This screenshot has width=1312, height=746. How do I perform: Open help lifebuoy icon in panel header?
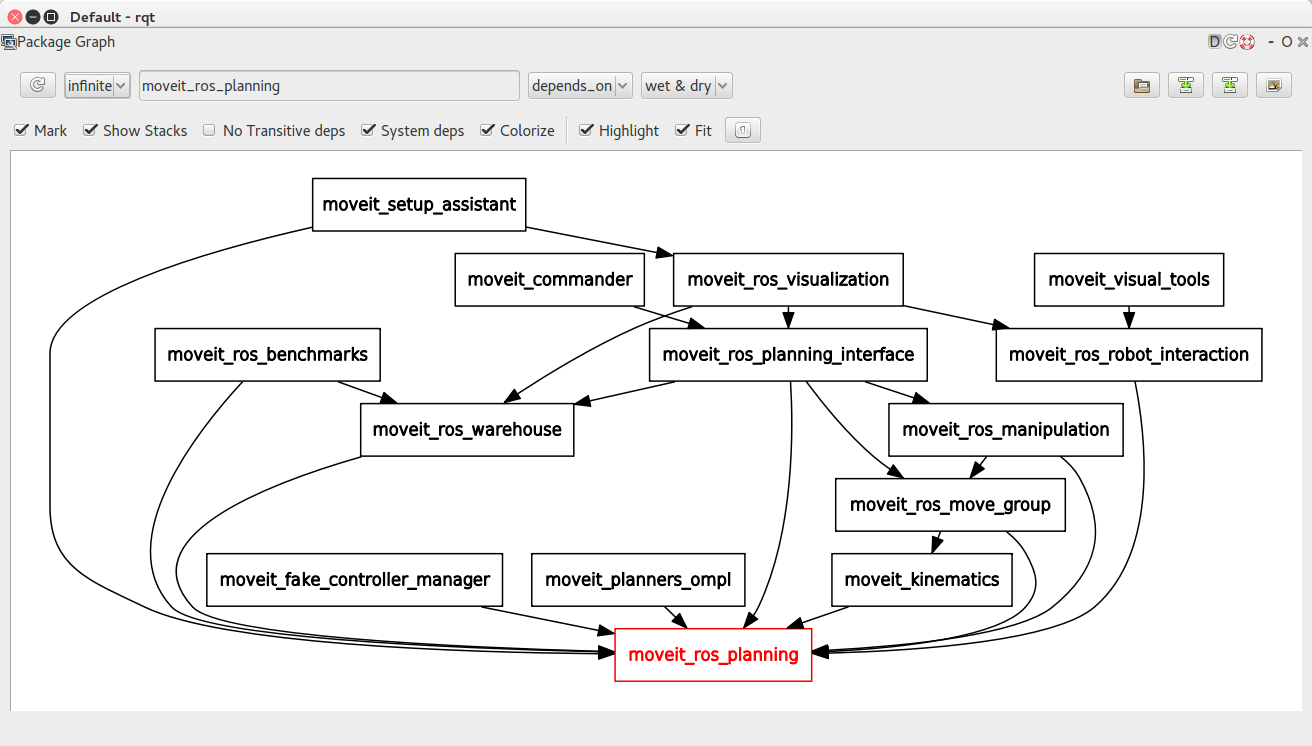pyautogui.click(x=1246, y=42)
